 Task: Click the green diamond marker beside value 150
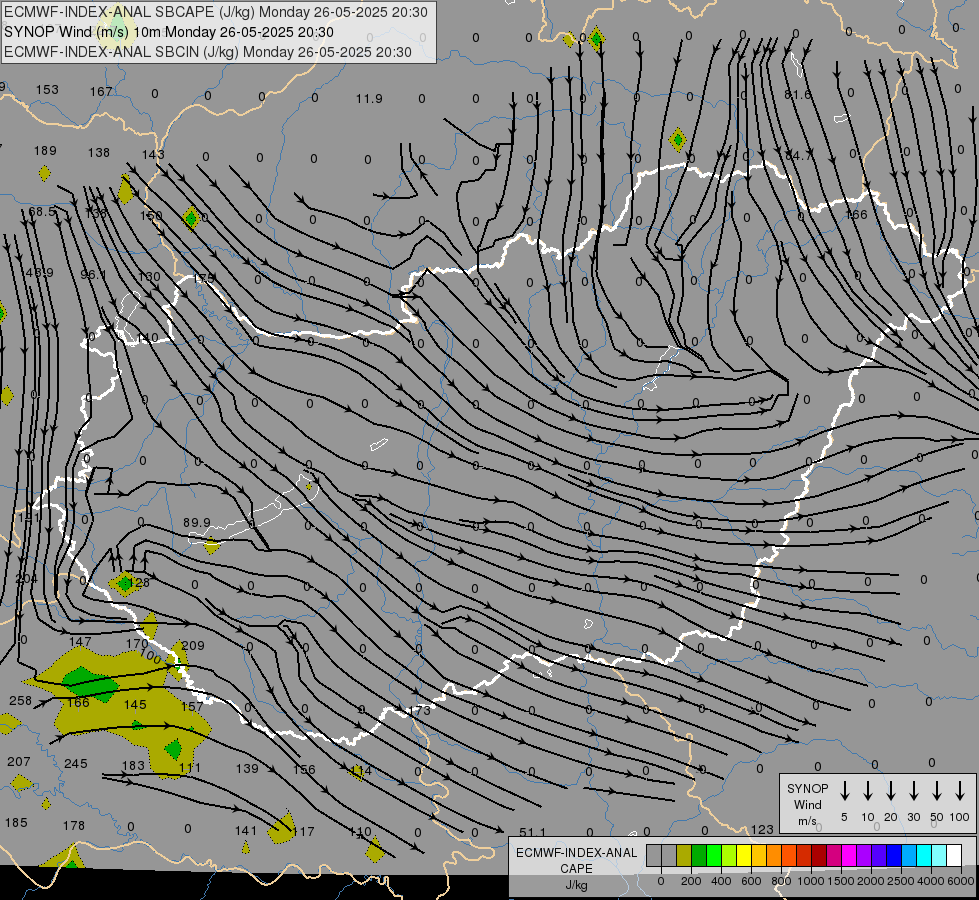[191, 219]
